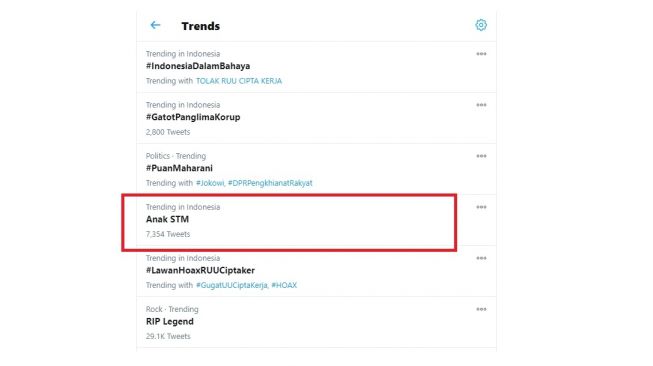Click the #HOAX related hashtag

284,285
